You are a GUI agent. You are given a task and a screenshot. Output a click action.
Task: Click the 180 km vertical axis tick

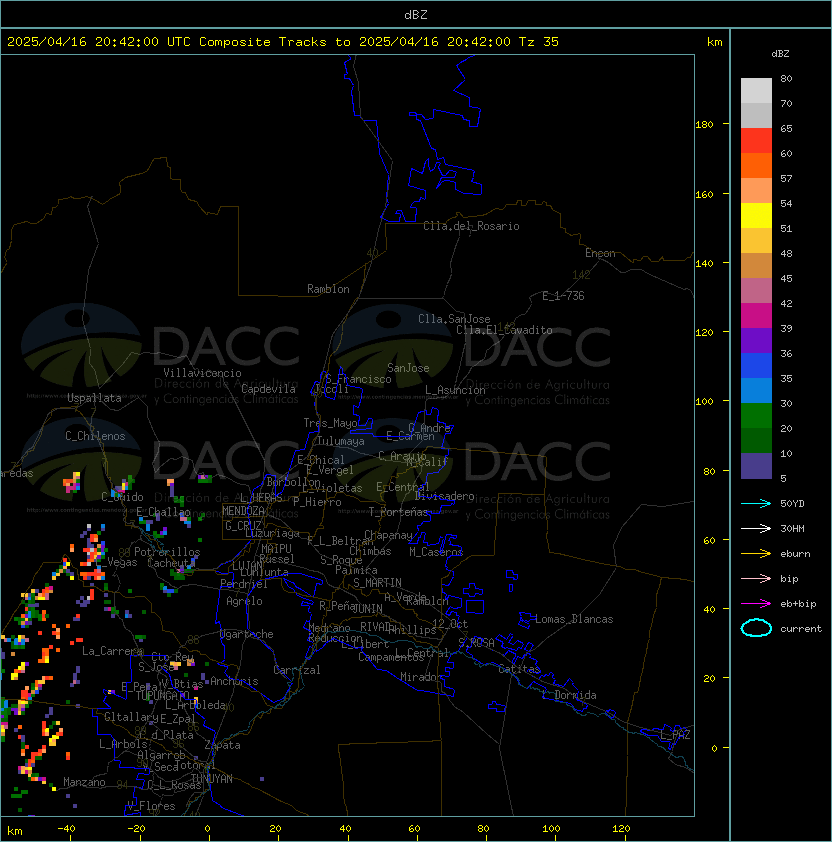click(x=704, y=125)
